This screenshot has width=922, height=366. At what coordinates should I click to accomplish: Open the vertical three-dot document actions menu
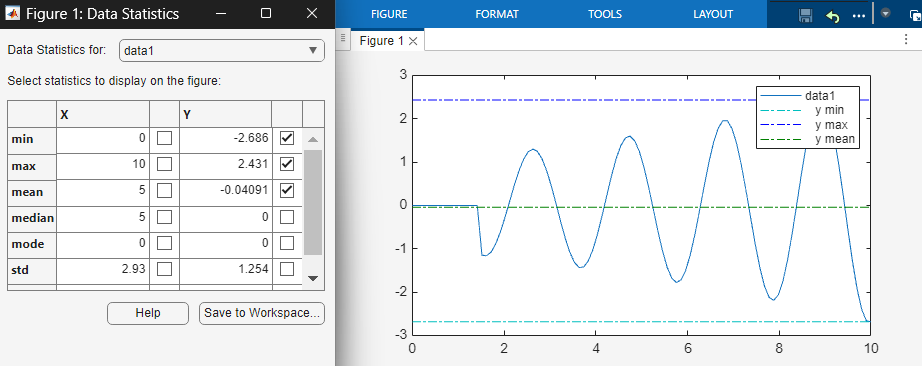[906, 39]
